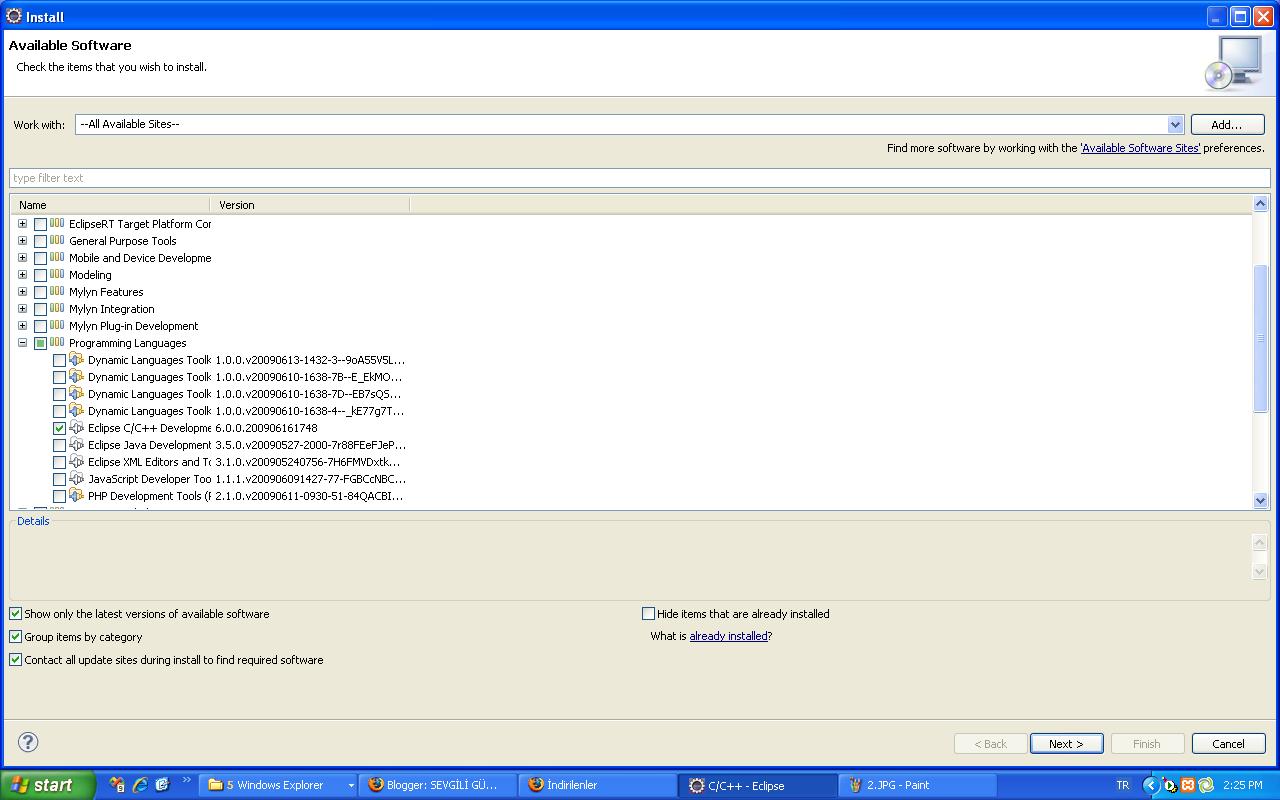Click the JavaScript Developer Tools feature icon
This screenshot has height=800, width=1280.
(76, 479)
